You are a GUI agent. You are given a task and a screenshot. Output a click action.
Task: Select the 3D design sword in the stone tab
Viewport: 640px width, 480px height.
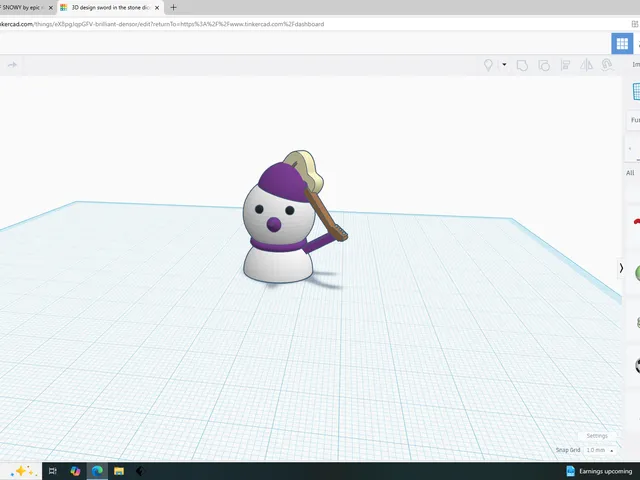pyautogui.click(x=110, y=7)
